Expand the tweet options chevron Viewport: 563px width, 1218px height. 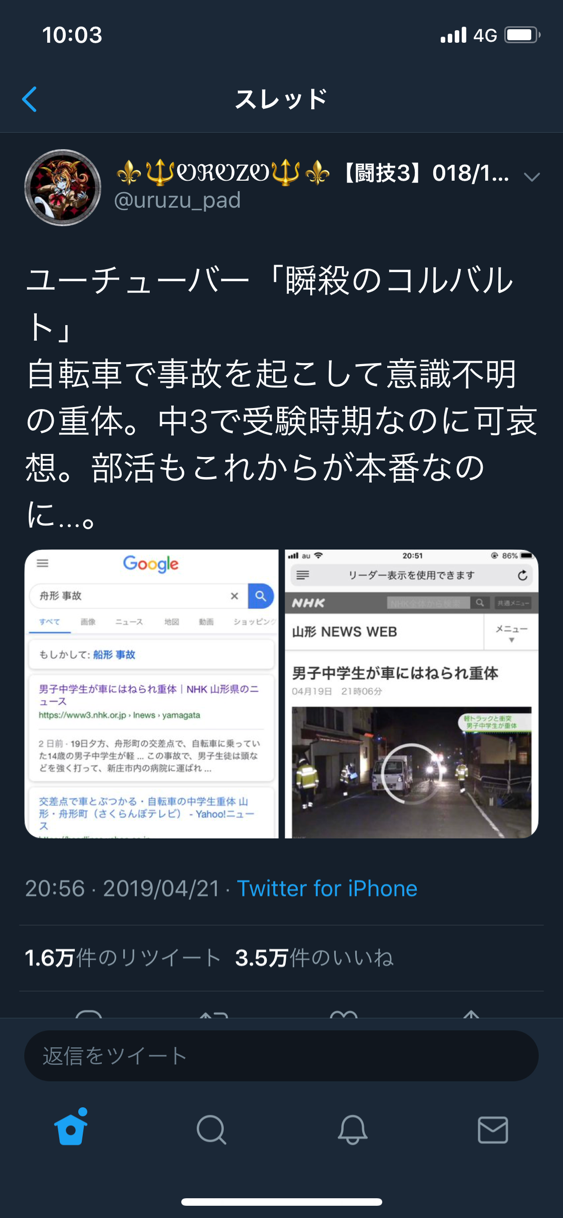pos(532,177)
